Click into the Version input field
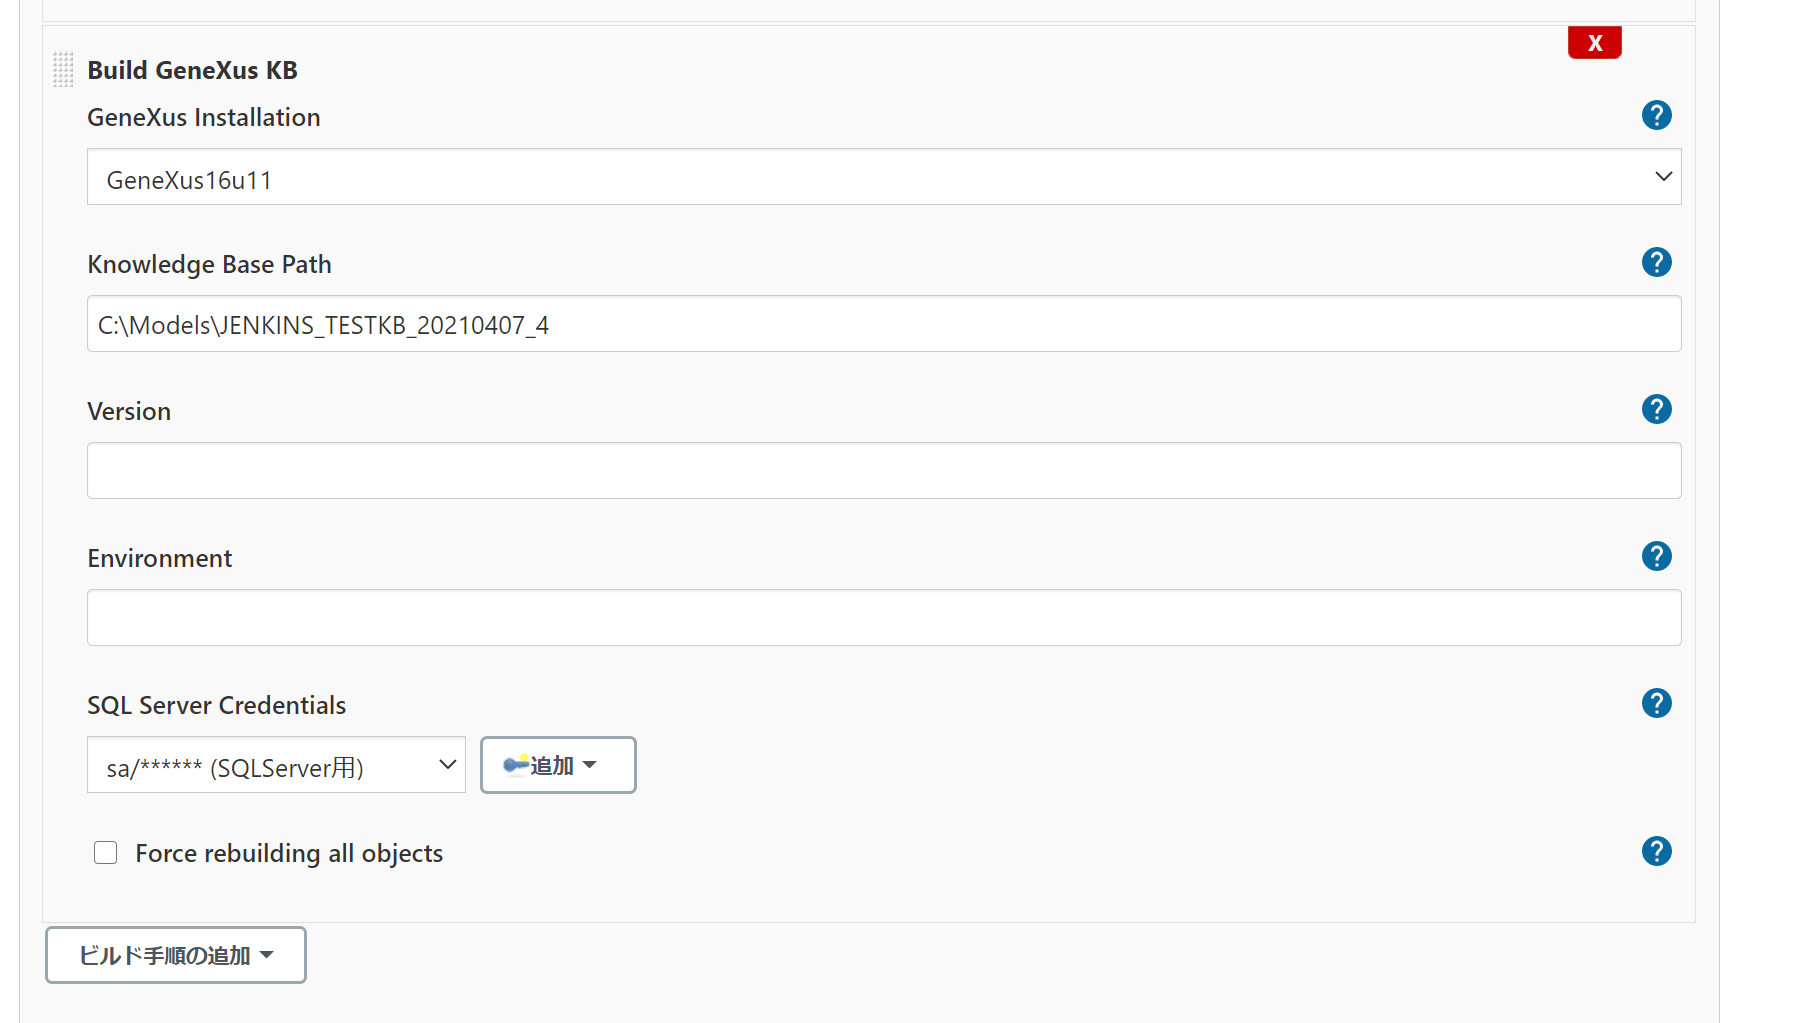This screenshot has height=1023, width=1796. click(x=884, y=471)
